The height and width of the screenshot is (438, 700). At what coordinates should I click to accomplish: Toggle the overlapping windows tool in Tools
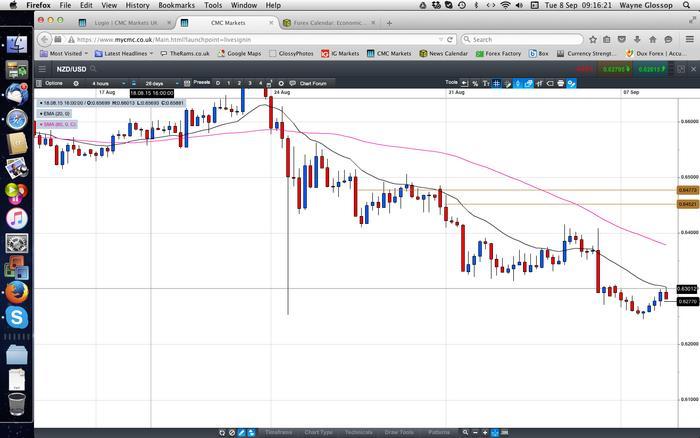529,83
